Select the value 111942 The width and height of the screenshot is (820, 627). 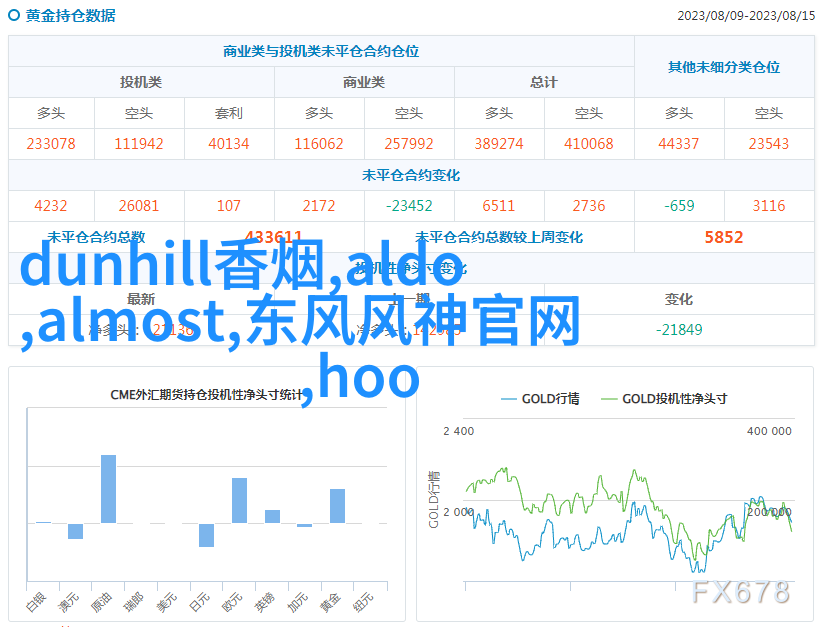point(139,144)
